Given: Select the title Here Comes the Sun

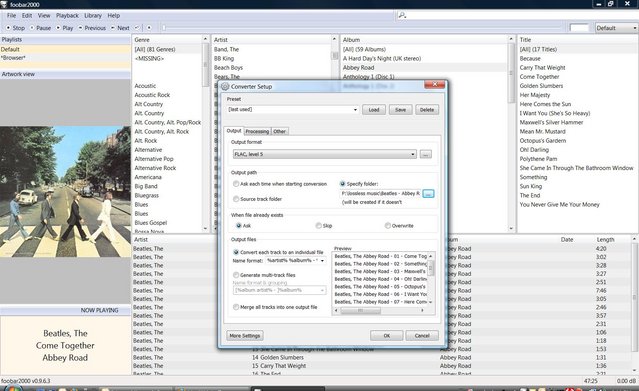Looking at the screenshot, I should 545,104.
